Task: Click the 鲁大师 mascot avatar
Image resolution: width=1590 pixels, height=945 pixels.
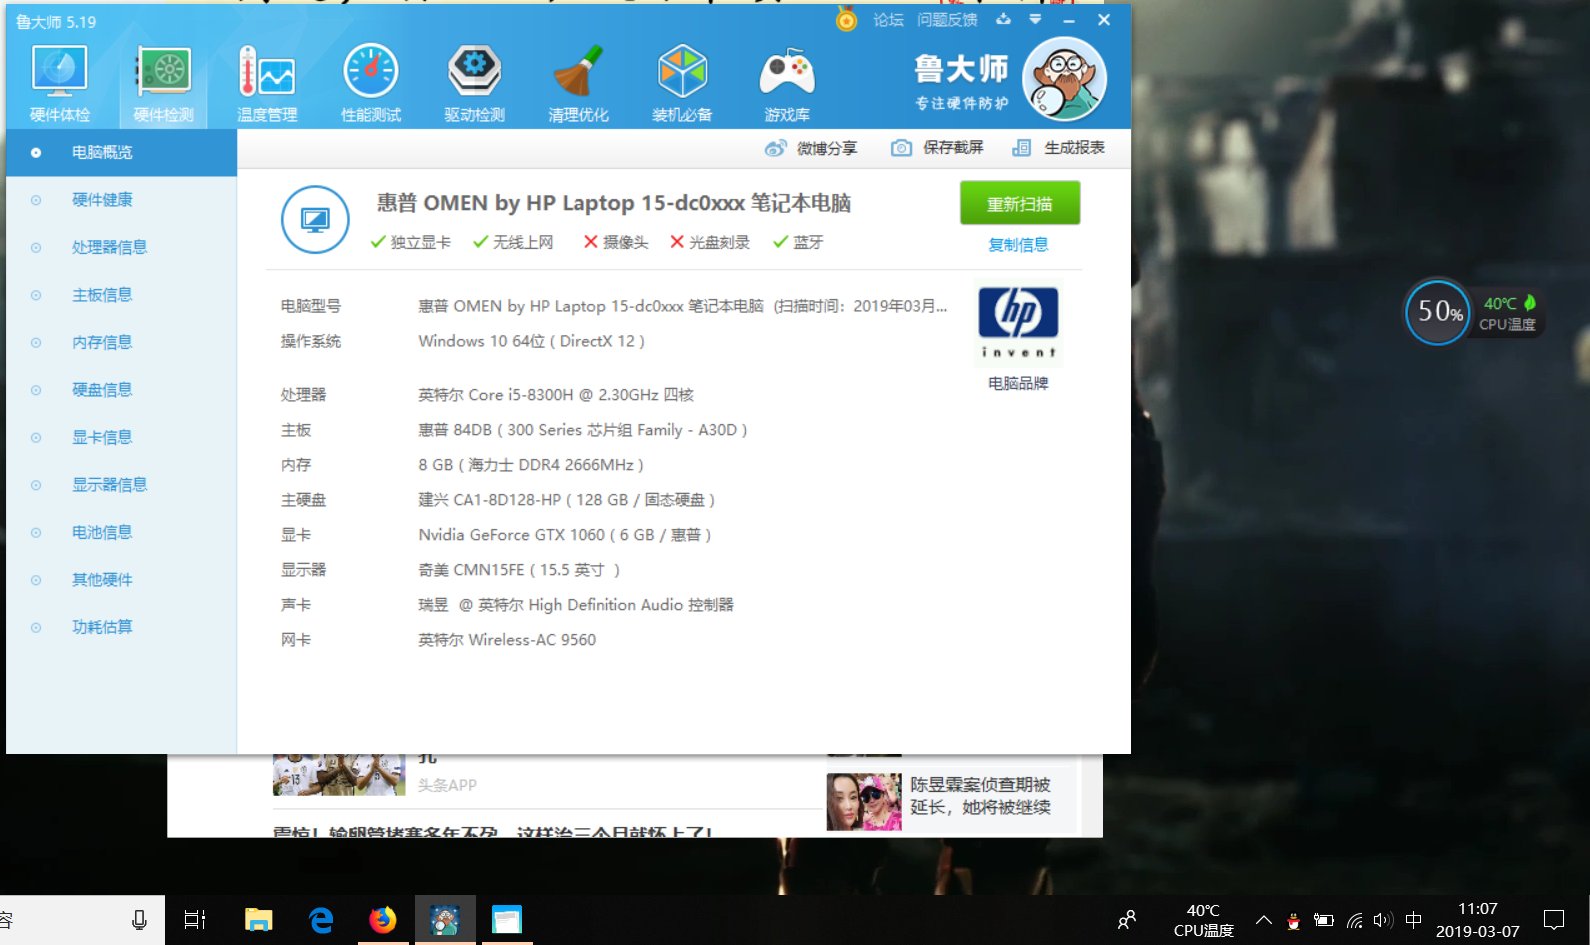Action: 1065,78
